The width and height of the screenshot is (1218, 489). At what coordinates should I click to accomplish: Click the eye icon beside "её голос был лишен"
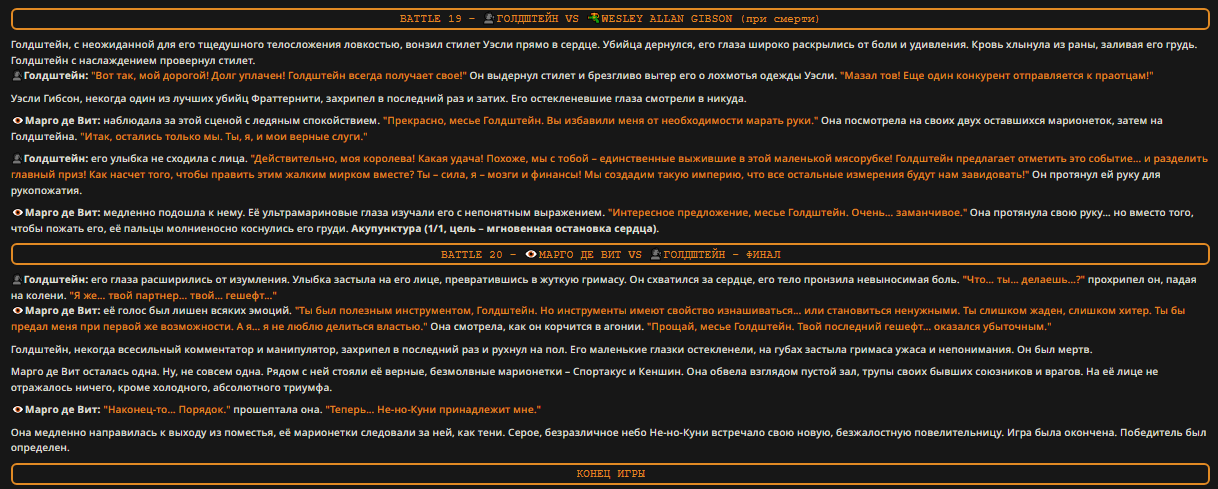pyautogui.click(x=17, y=311)
